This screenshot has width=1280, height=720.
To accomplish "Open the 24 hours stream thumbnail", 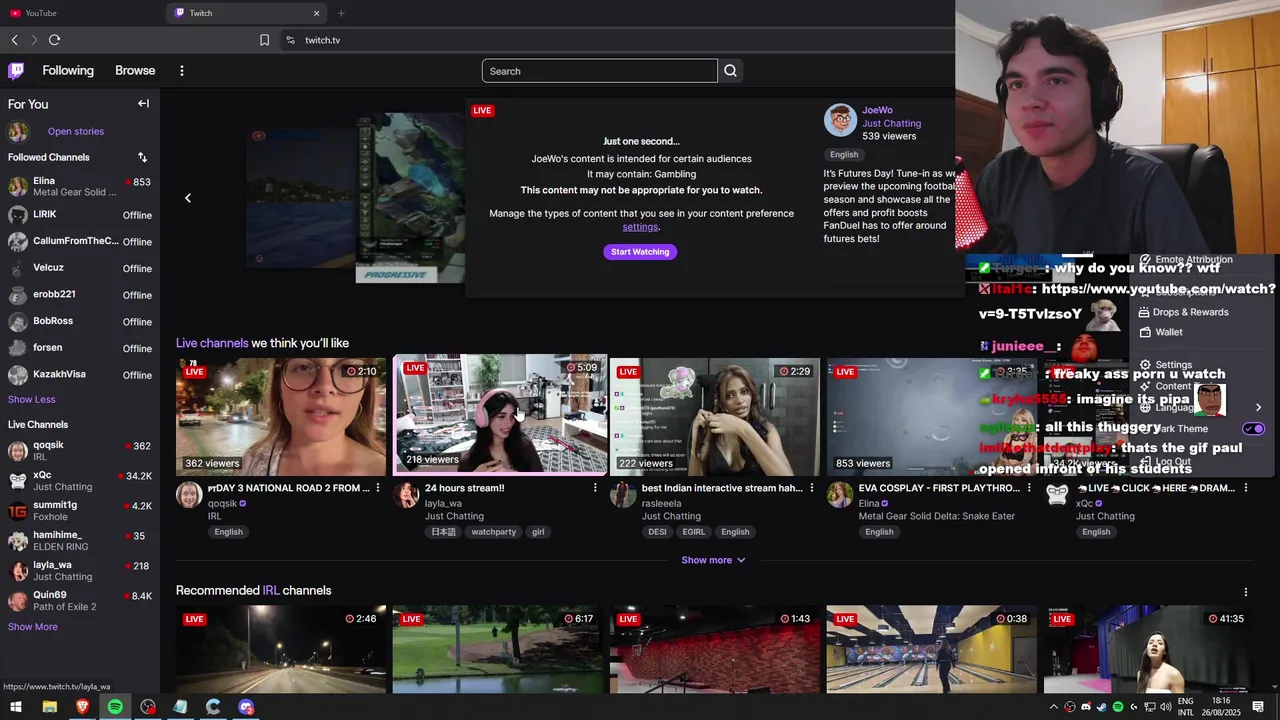I will pyautogui.click(x=499, y=413).
